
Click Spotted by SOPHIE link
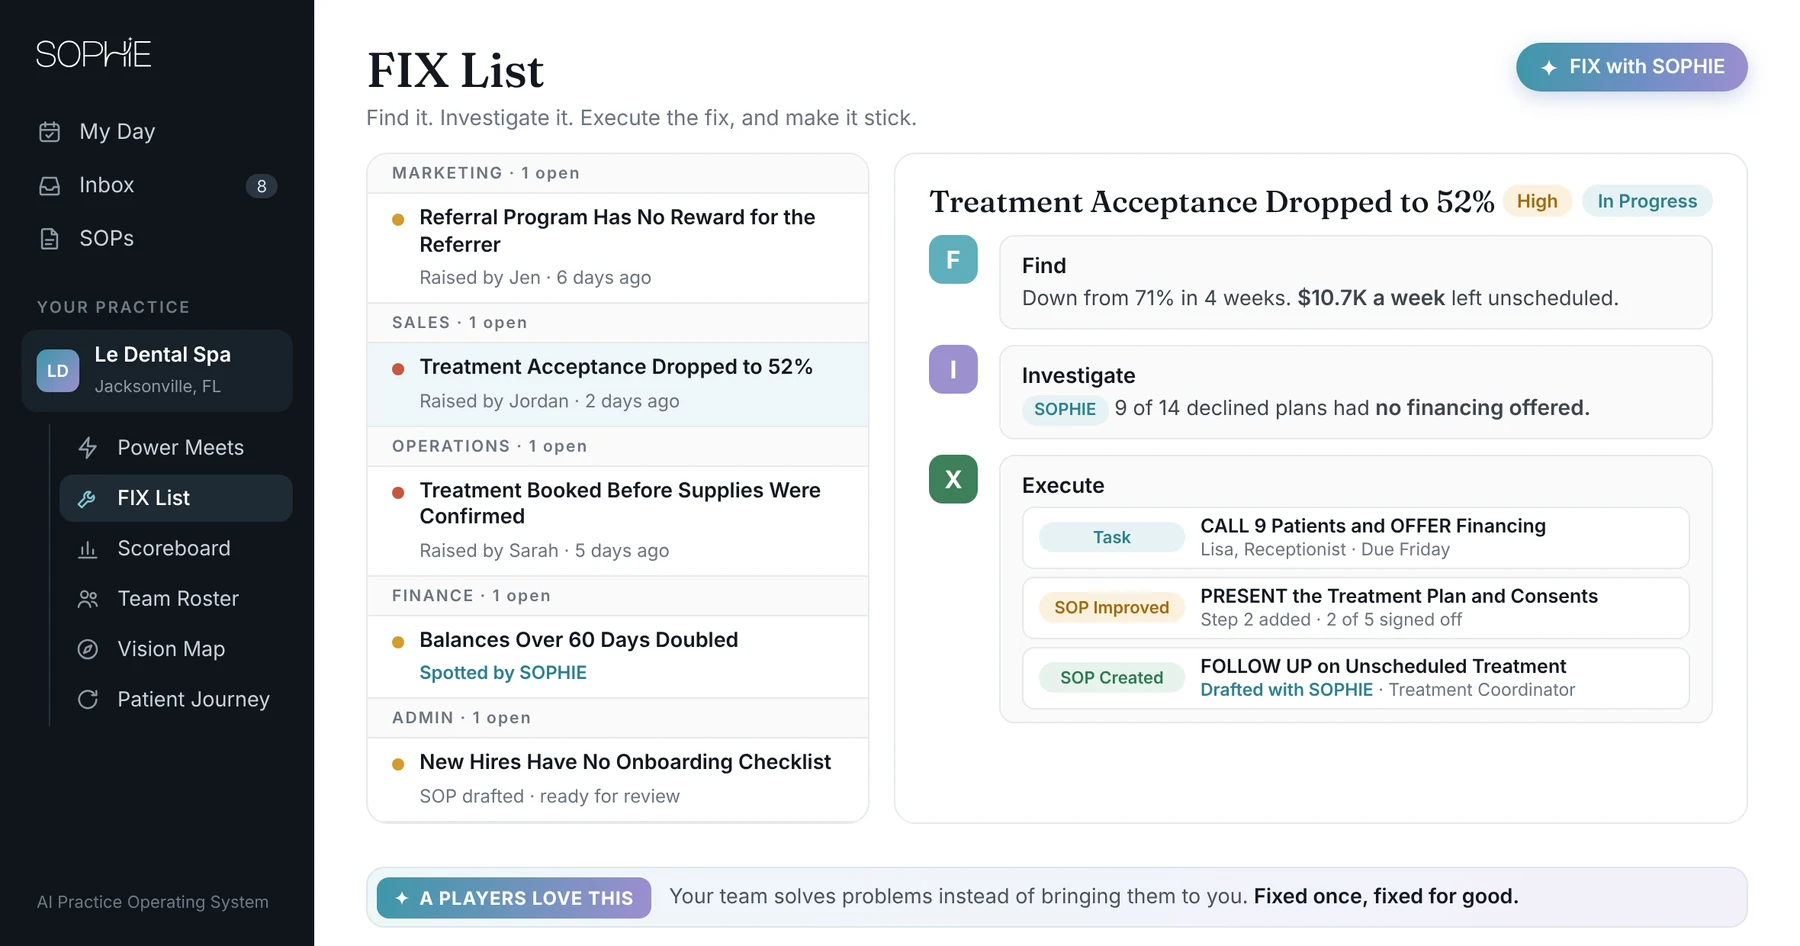[x=503, y=673]
